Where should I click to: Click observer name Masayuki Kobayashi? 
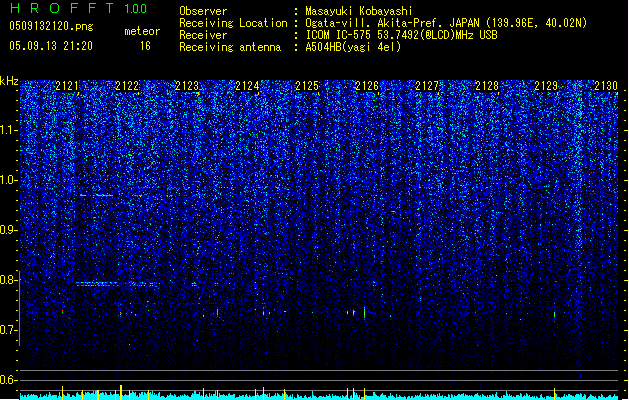359,11
